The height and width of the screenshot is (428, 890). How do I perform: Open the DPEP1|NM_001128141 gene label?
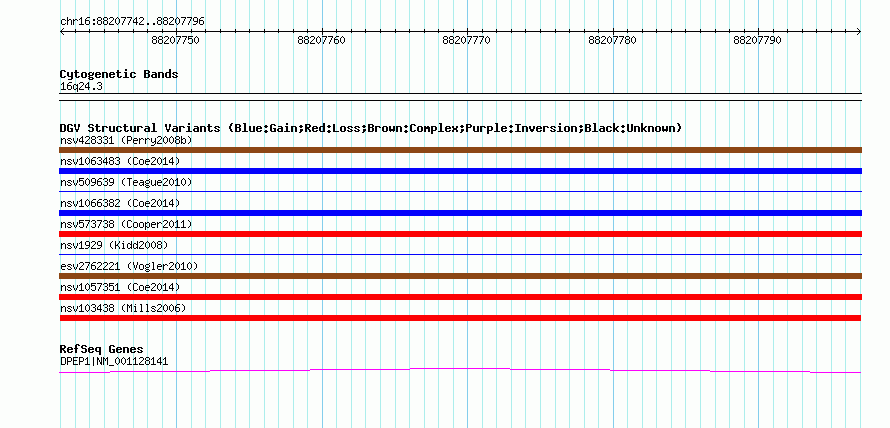pos(114,362)
